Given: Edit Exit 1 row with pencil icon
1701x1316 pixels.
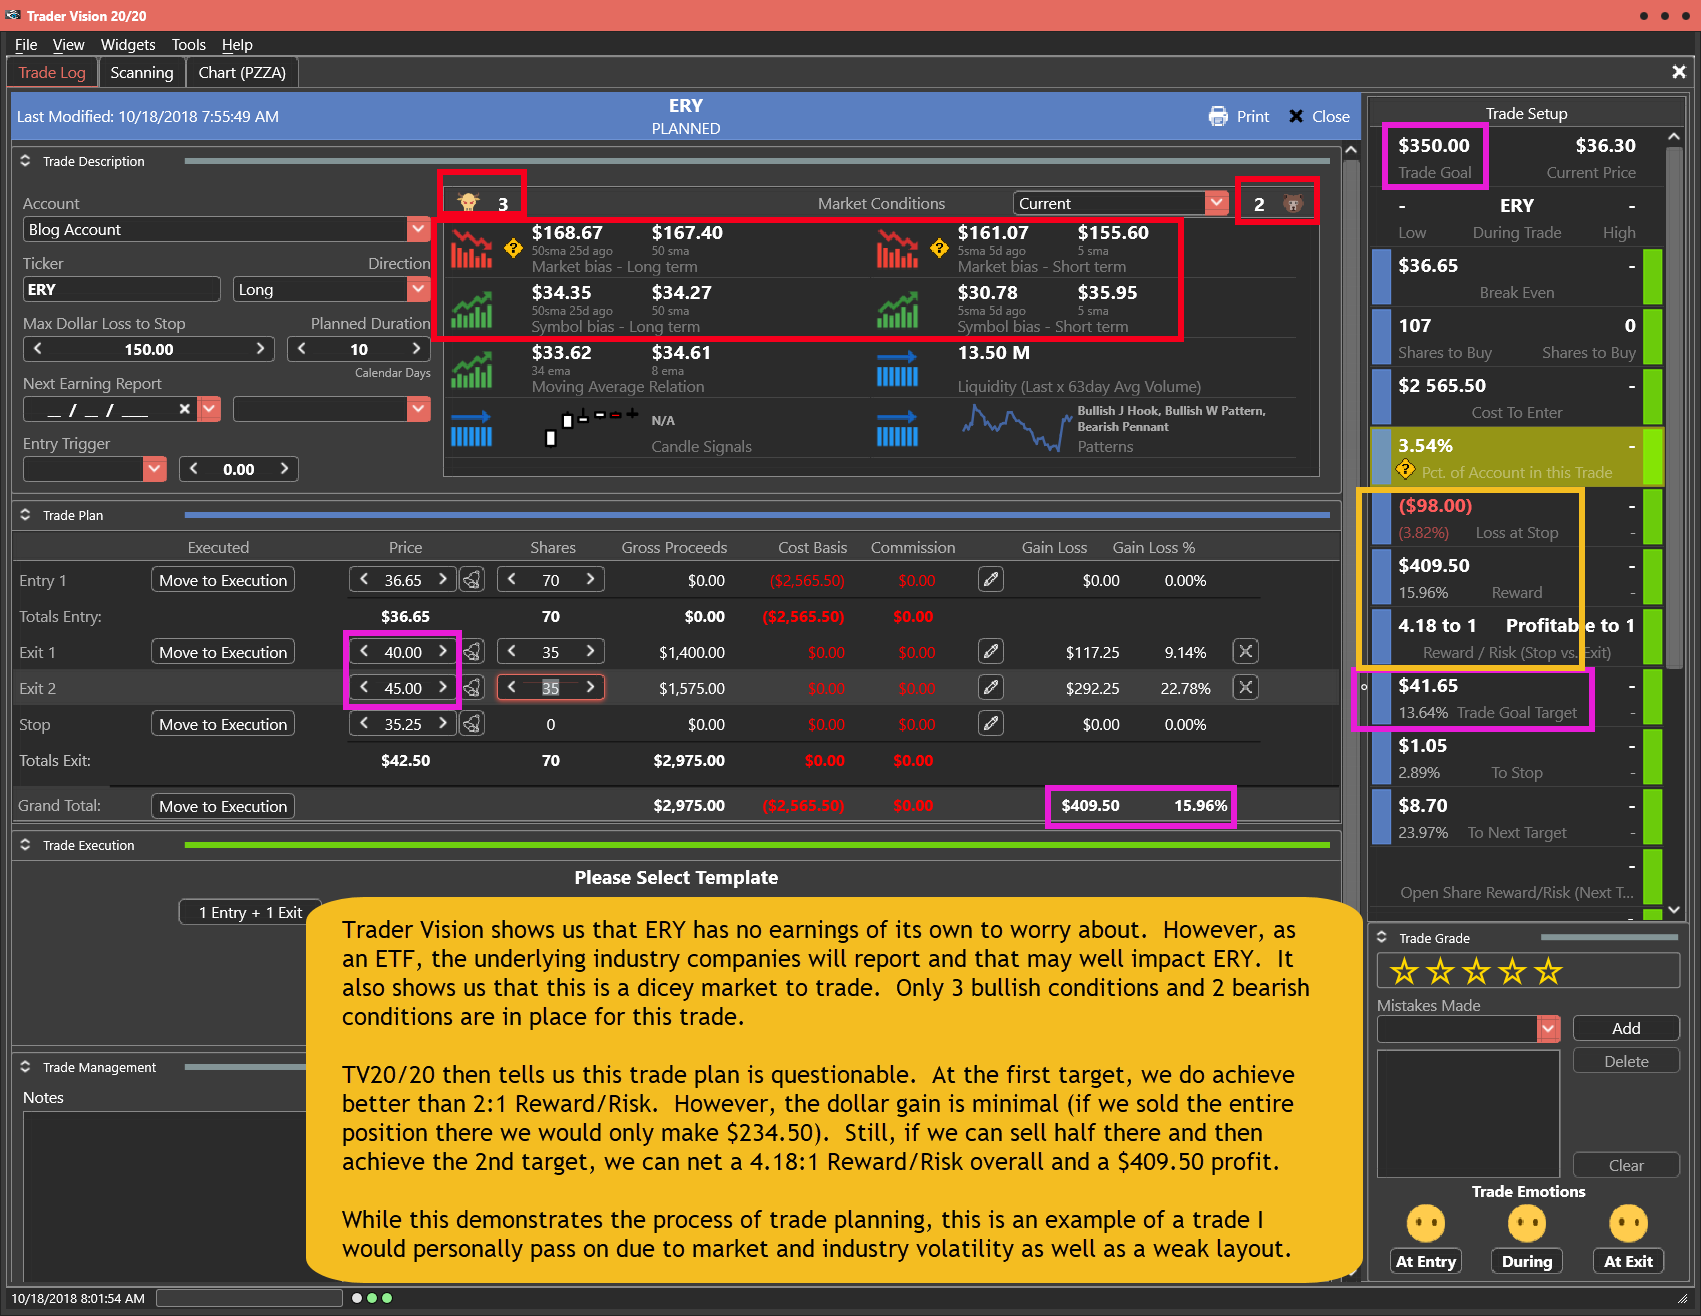Looking at the screenshot, I should 991,652.
